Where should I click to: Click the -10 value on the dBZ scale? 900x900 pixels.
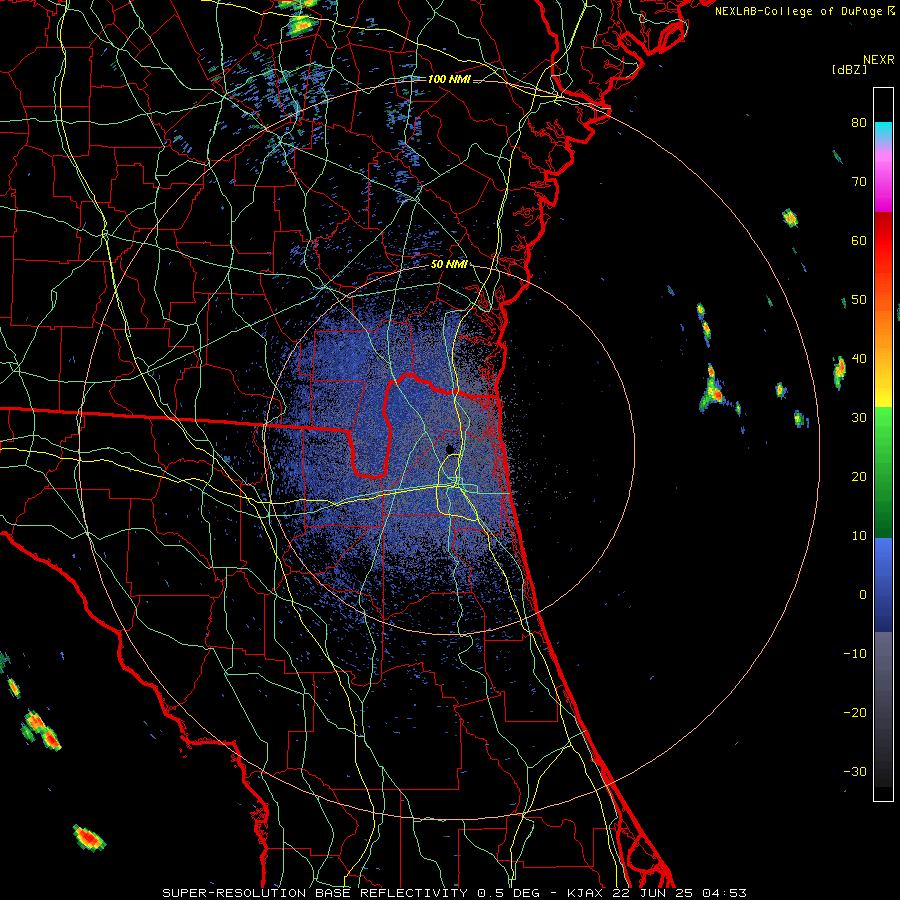(855, 654)
